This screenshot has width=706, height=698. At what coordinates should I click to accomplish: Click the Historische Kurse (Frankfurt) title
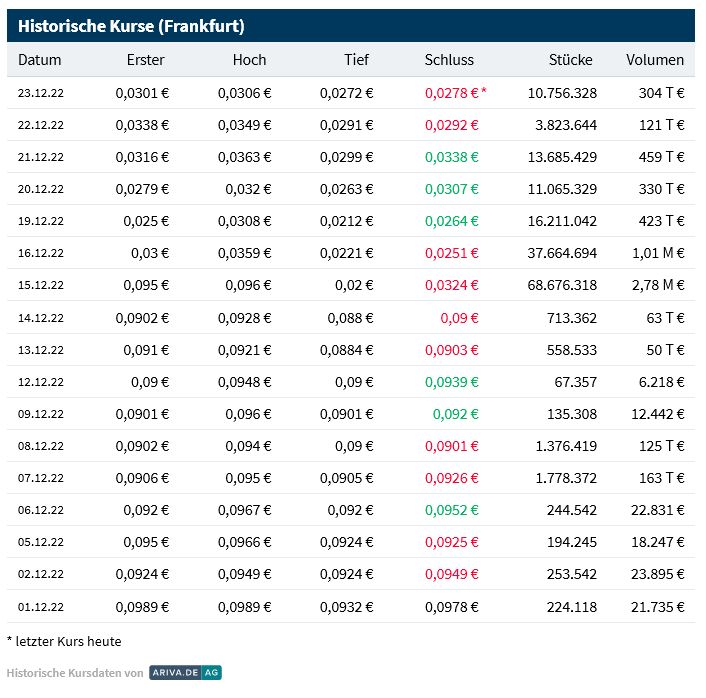(x=131, y=26)
